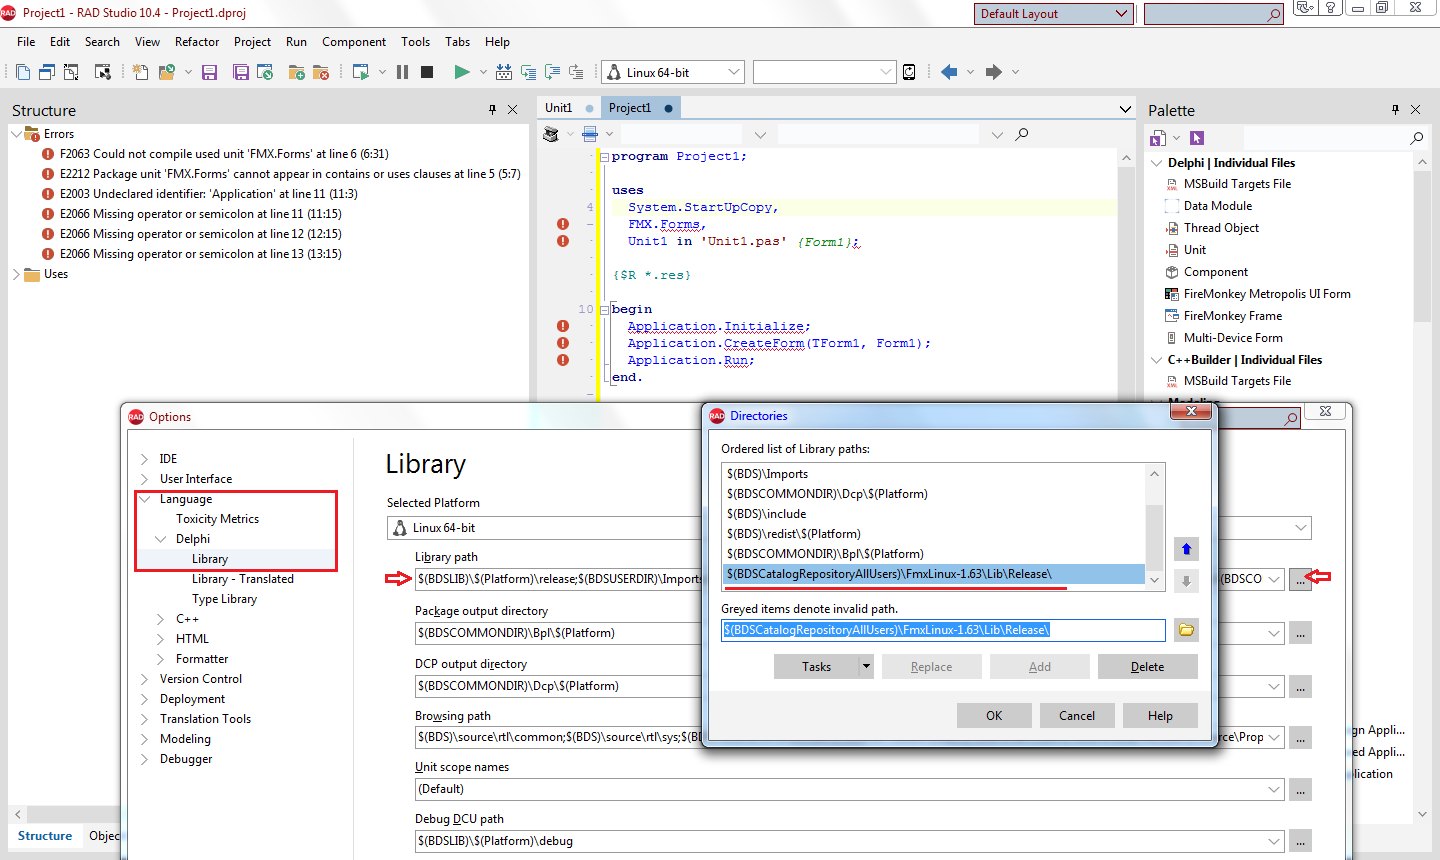The width and height of the screenshot is (1440, 860).
Task: Click the Save All toolbar icon
Action: 241,72
